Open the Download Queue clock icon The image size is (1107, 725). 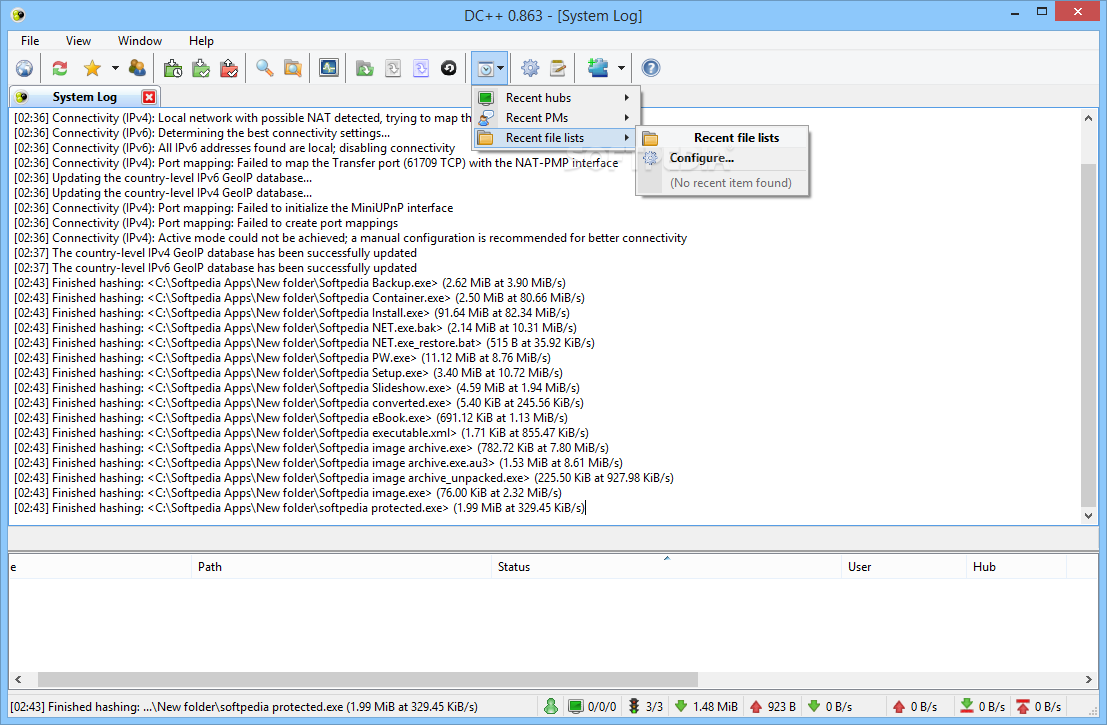[x=172, y=68]
